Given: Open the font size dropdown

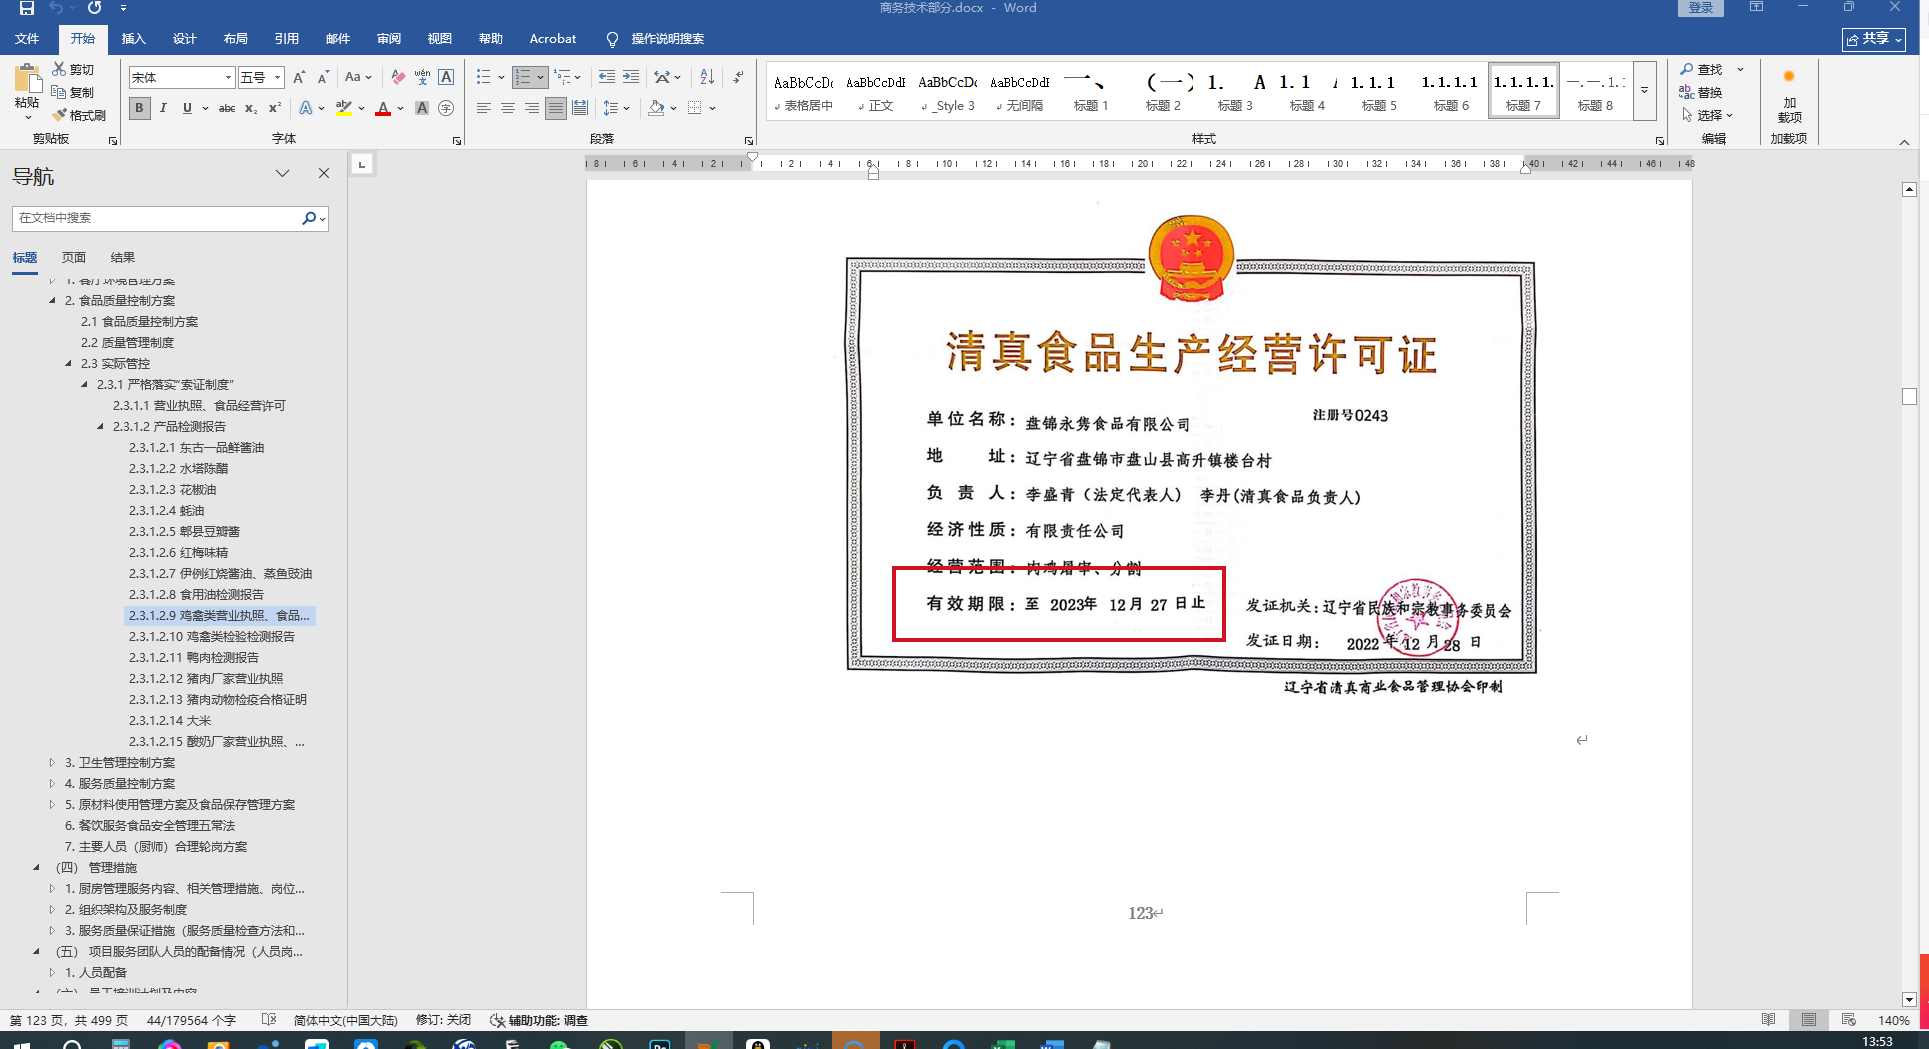Looking at the screenshot, I should (x=277, y=77).
